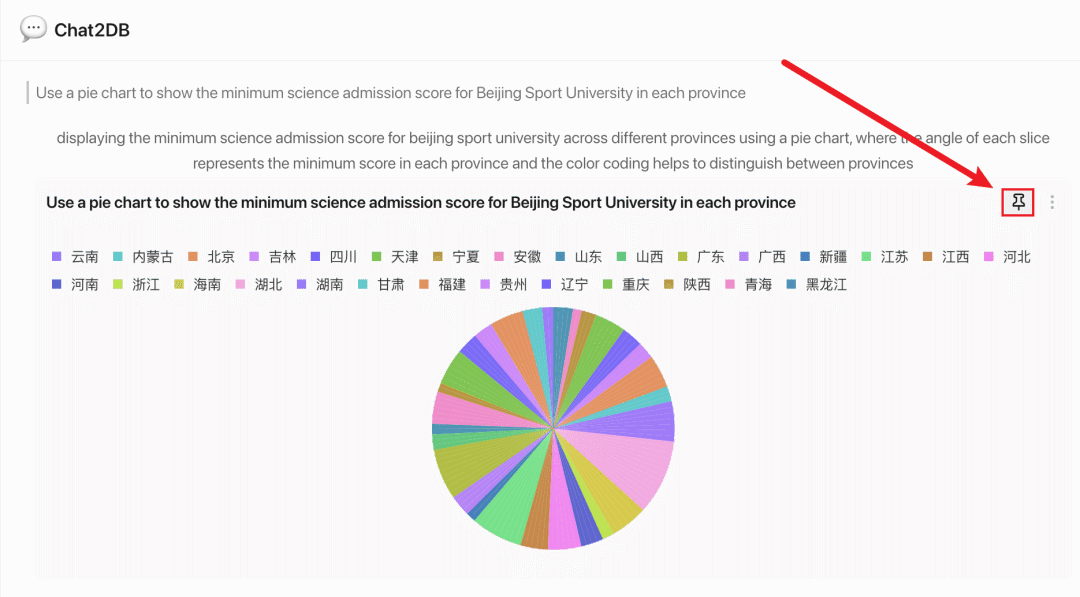Click the chart title heading text

421,202
